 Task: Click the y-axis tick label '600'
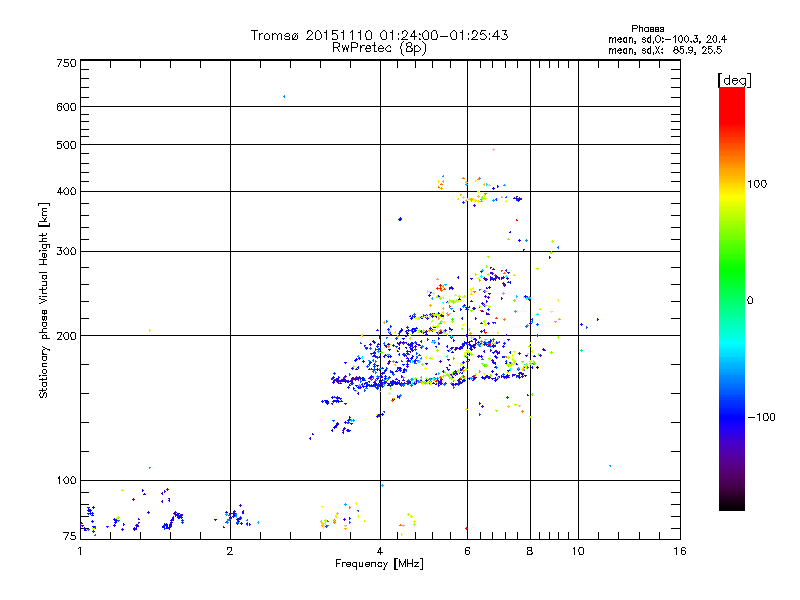[66, 107]
